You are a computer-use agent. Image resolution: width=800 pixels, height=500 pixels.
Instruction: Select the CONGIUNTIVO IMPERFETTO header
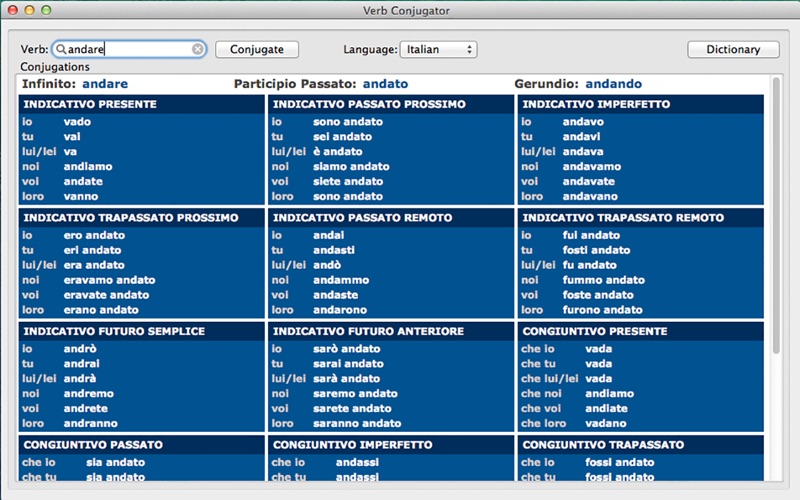391,445
